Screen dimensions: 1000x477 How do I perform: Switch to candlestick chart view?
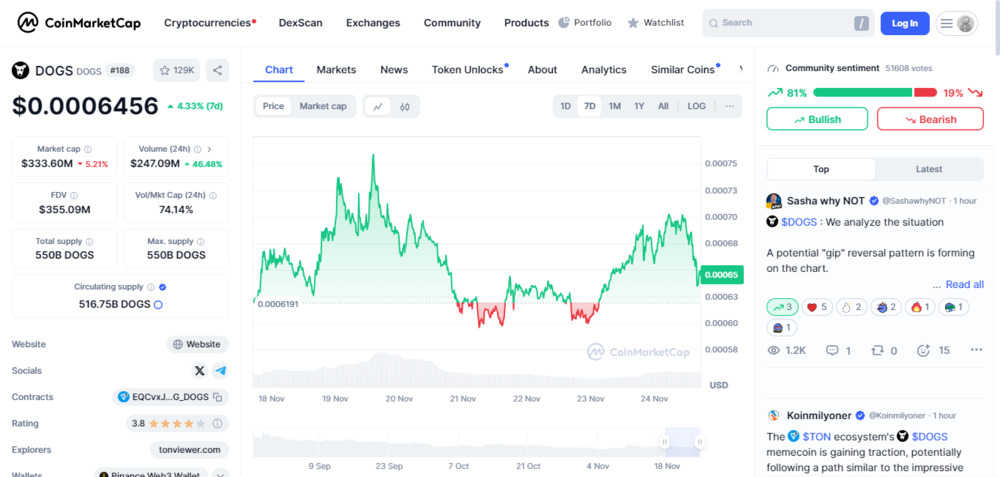coord(405,106)
